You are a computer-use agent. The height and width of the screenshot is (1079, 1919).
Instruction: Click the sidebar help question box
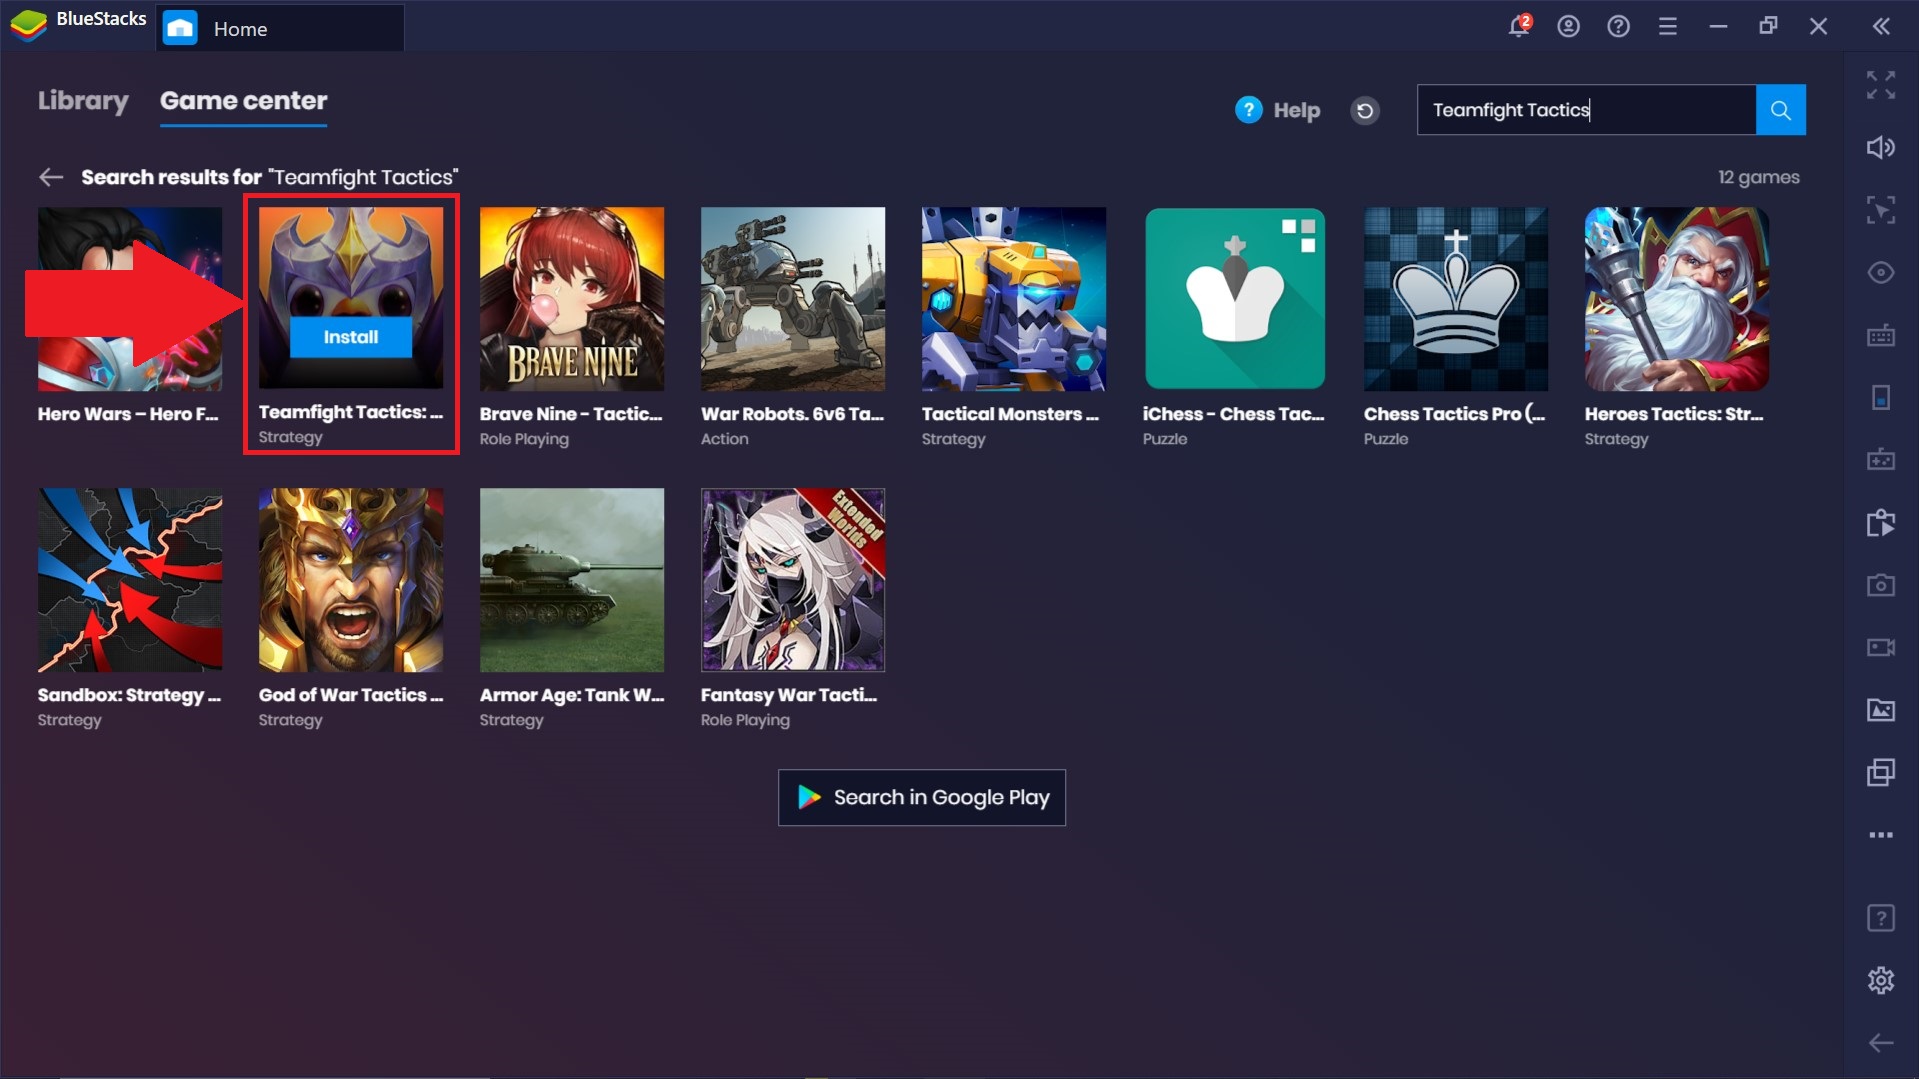tap(1881, 918)
